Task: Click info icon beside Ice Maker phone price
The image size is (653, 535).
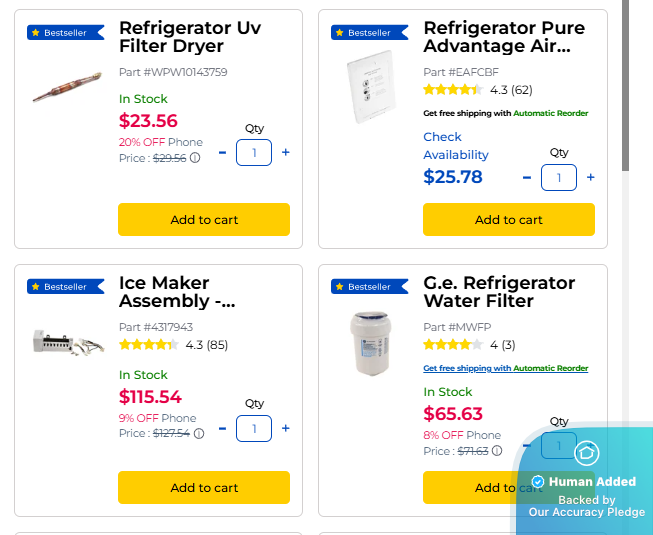Action: tap(199, 434)
